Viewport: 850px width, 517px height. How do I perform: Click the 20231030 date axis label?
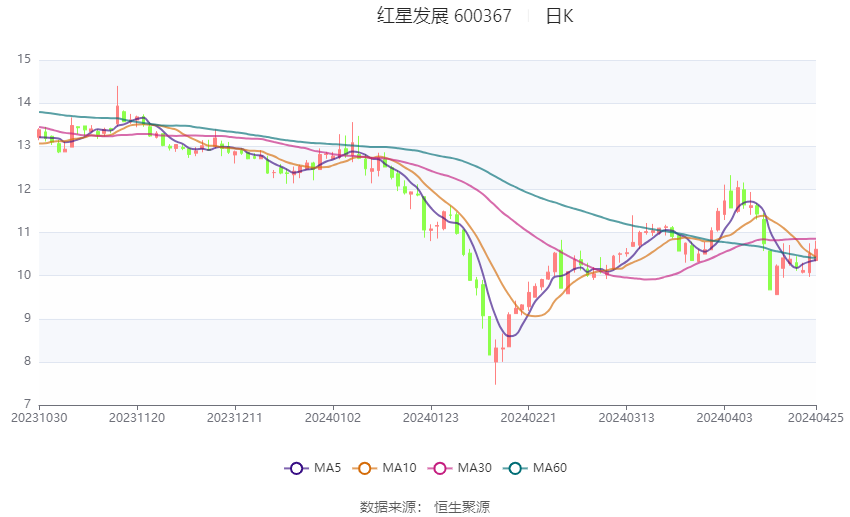coord(39,418)
